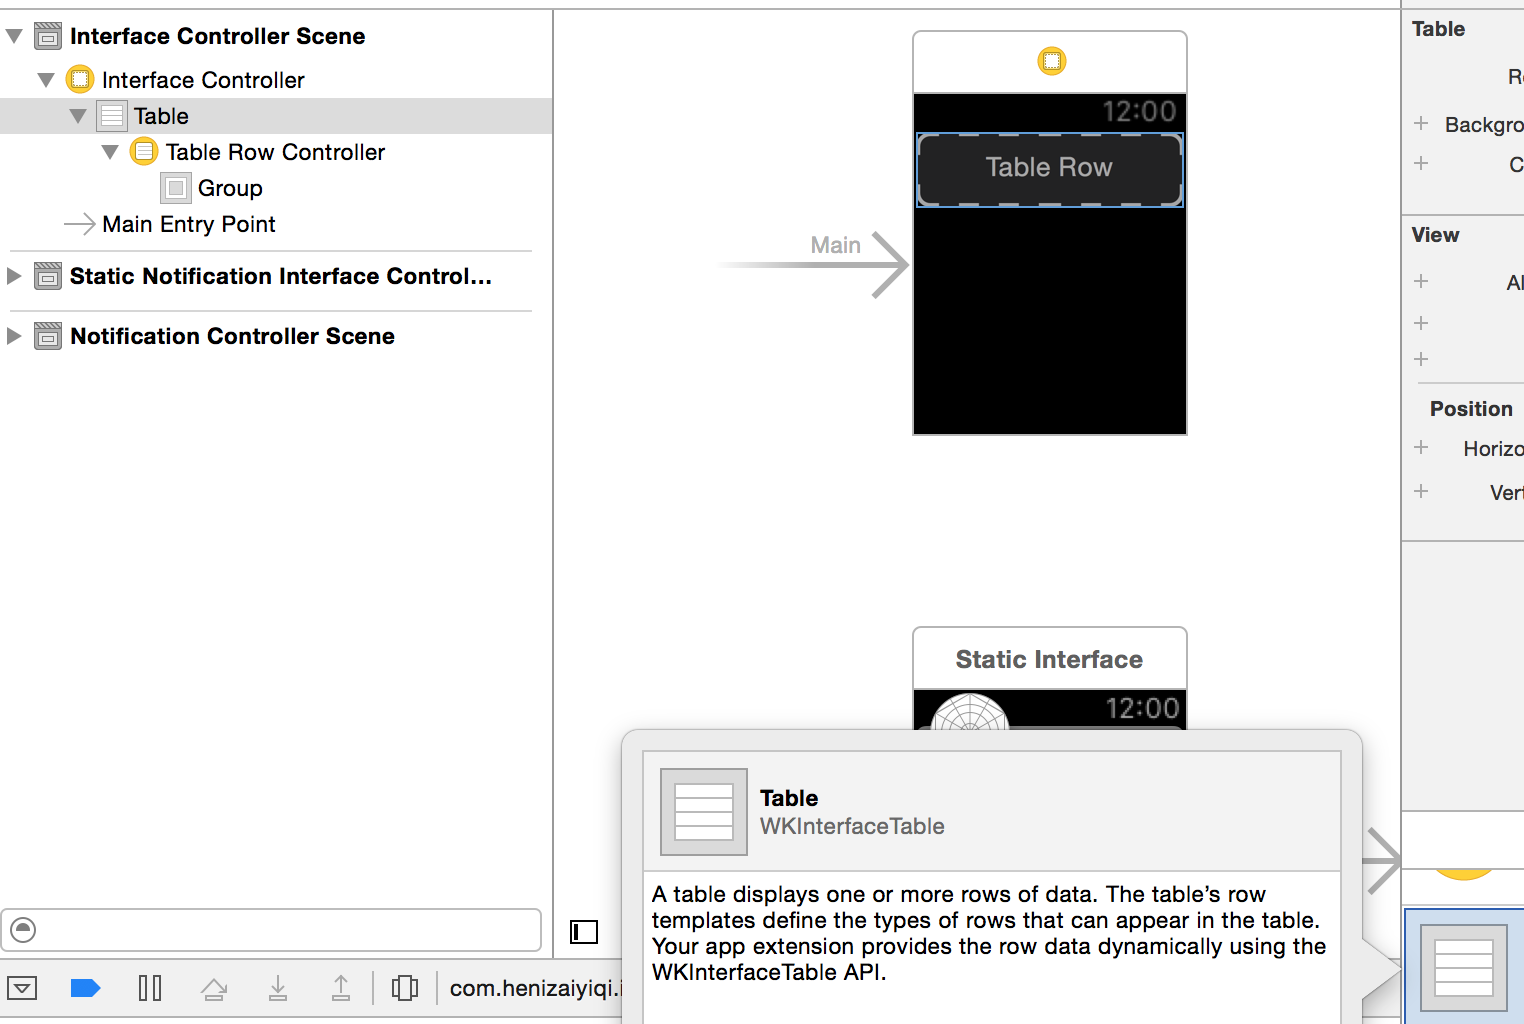Click the Step Over debug icon

214,989
